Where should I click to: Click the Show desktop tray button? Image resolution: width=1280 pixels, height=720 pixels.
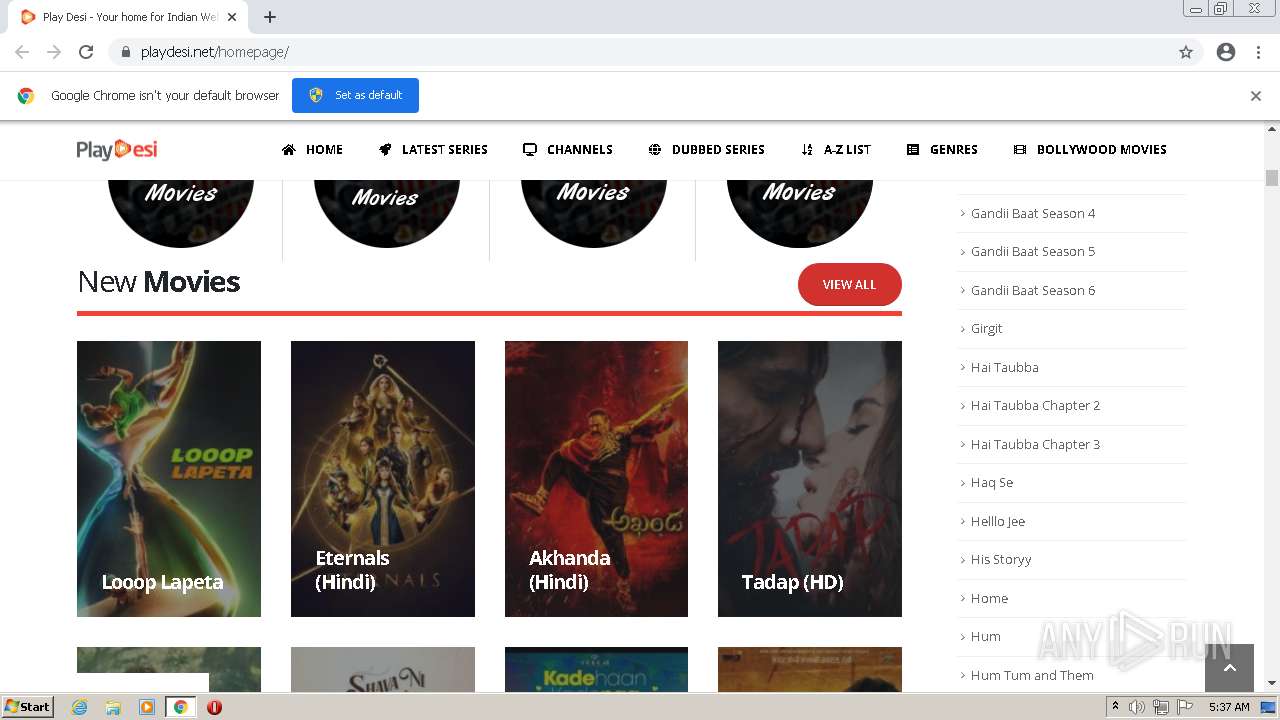pos(1269,707)
